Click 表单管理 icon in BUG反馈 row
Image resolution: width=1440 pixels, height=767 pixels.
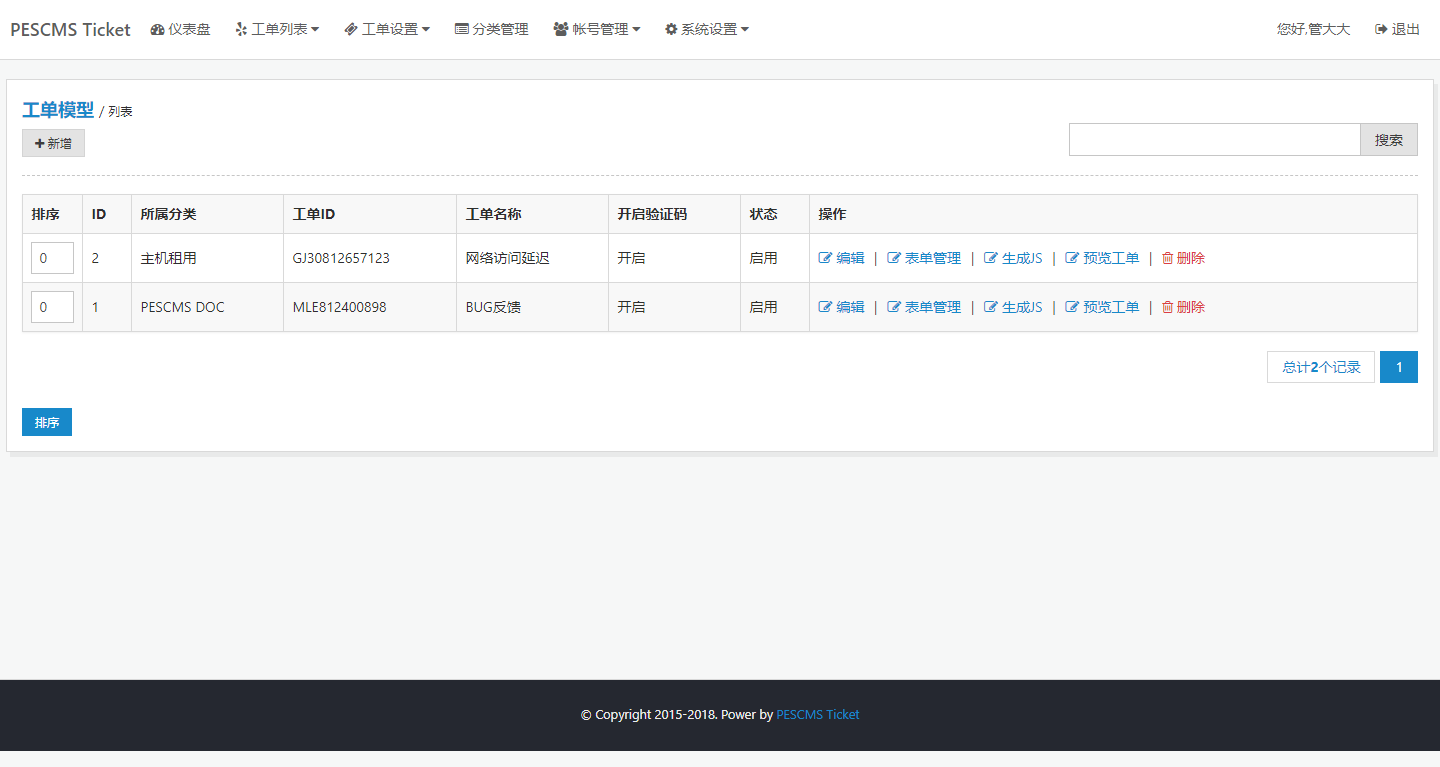[894, 307]
